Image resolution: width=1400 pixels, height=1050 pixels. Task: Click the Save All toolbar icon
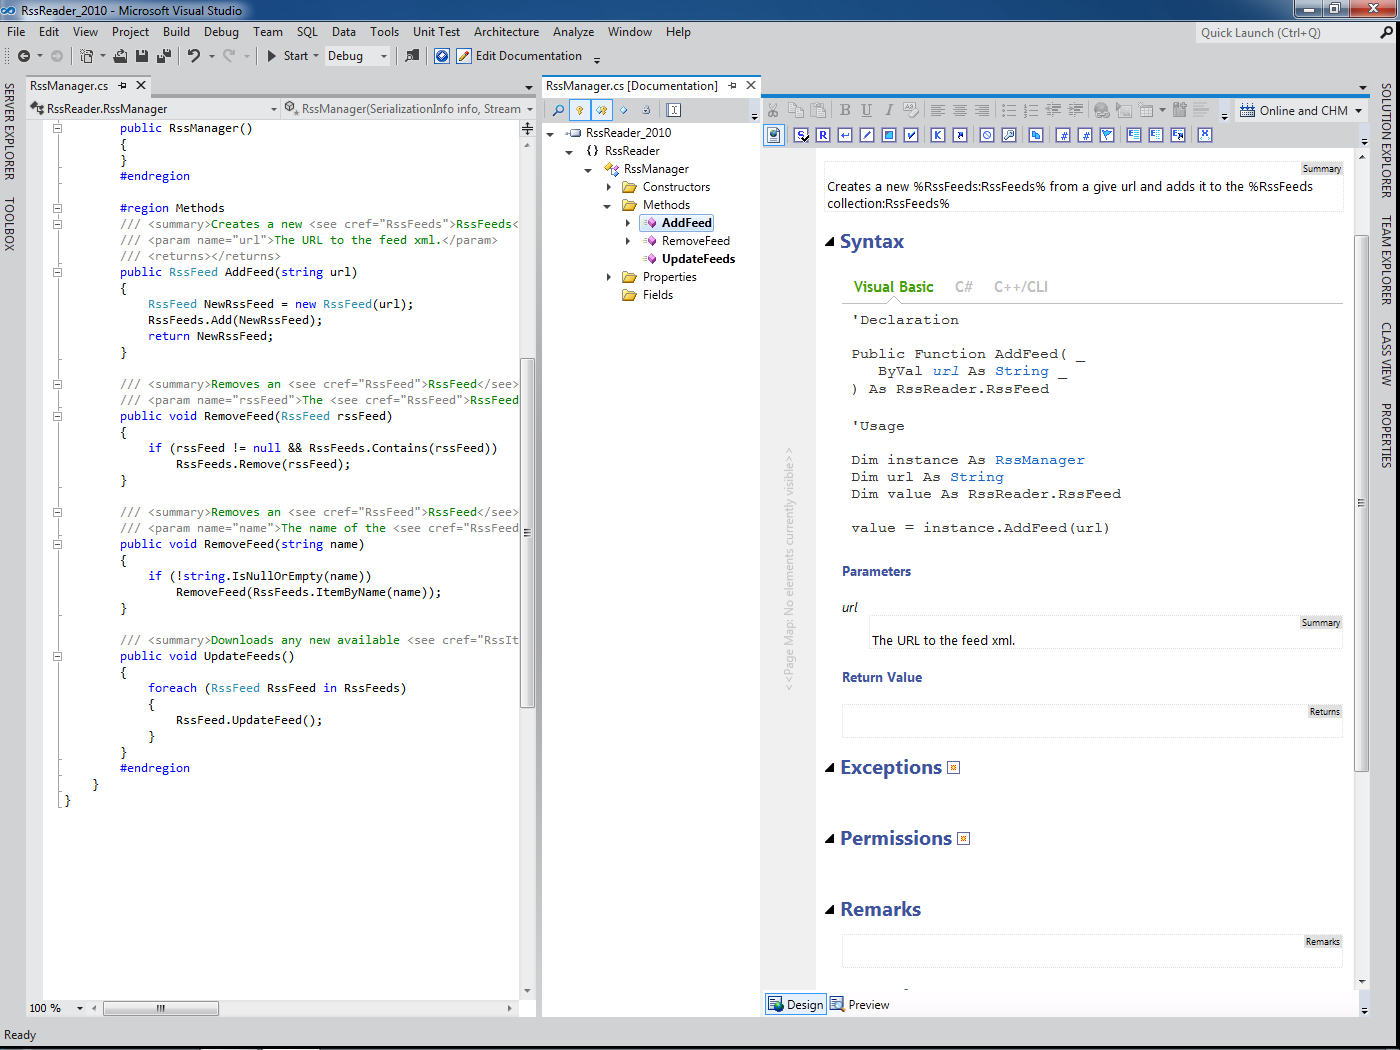coord(163,56)
